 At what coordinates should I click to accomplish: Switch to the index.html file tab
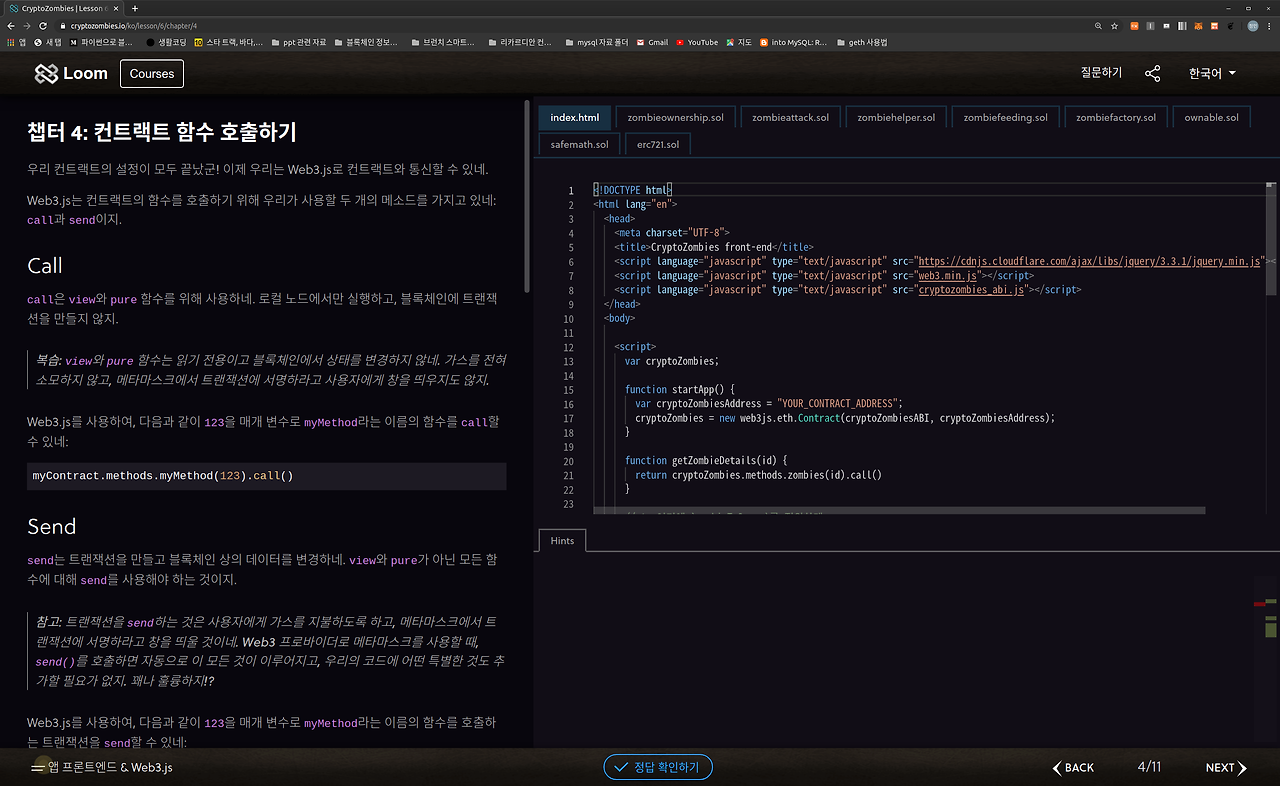[x=575, y=117]
